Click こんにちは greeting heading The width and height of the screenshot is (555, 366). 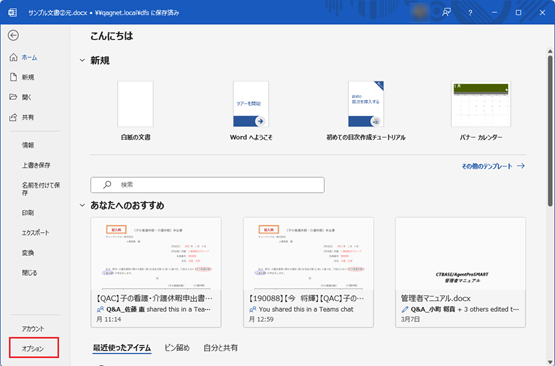111,36
